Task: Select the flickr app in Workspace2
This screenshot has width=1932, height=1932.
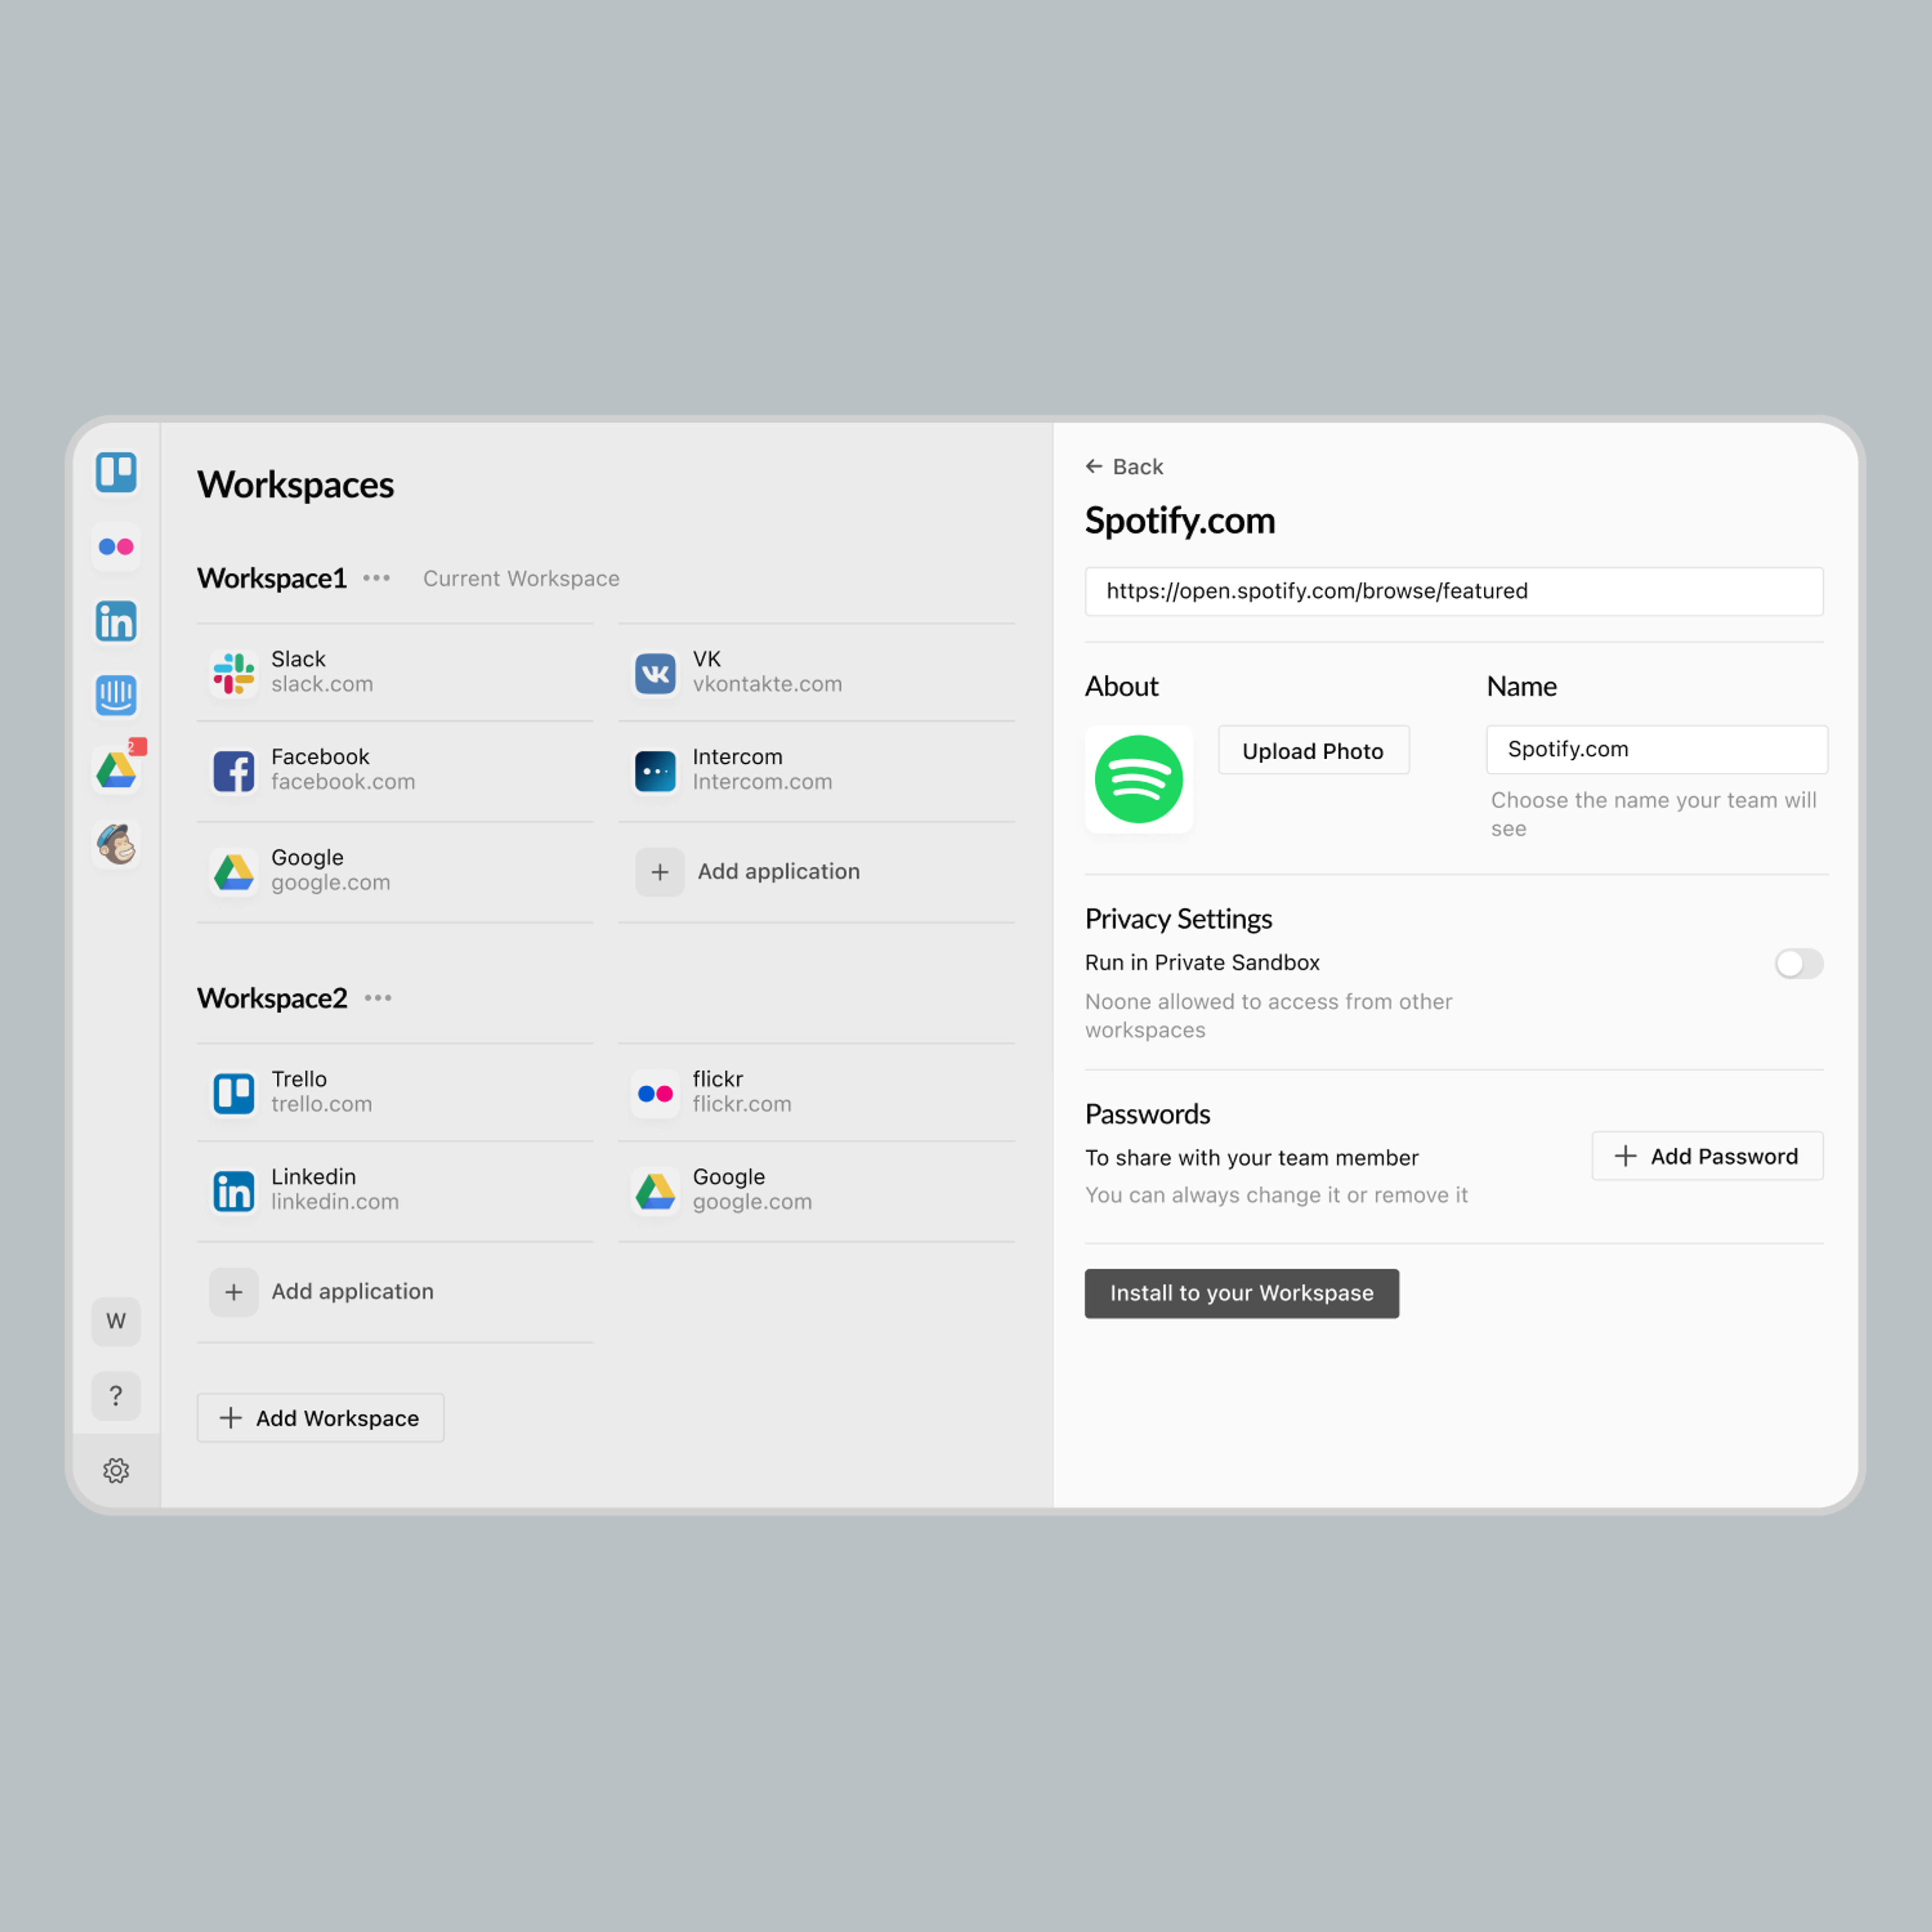Action: pos(816,1092)
